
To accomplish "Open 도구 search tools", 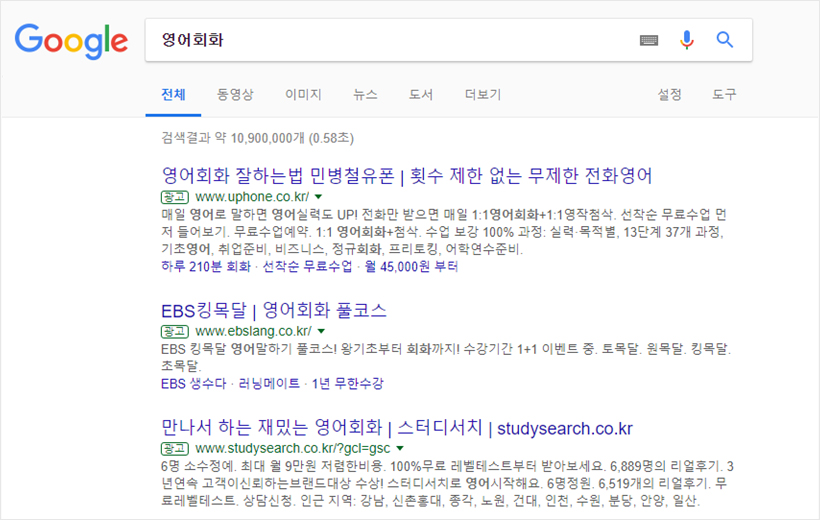I will (724, 95).
